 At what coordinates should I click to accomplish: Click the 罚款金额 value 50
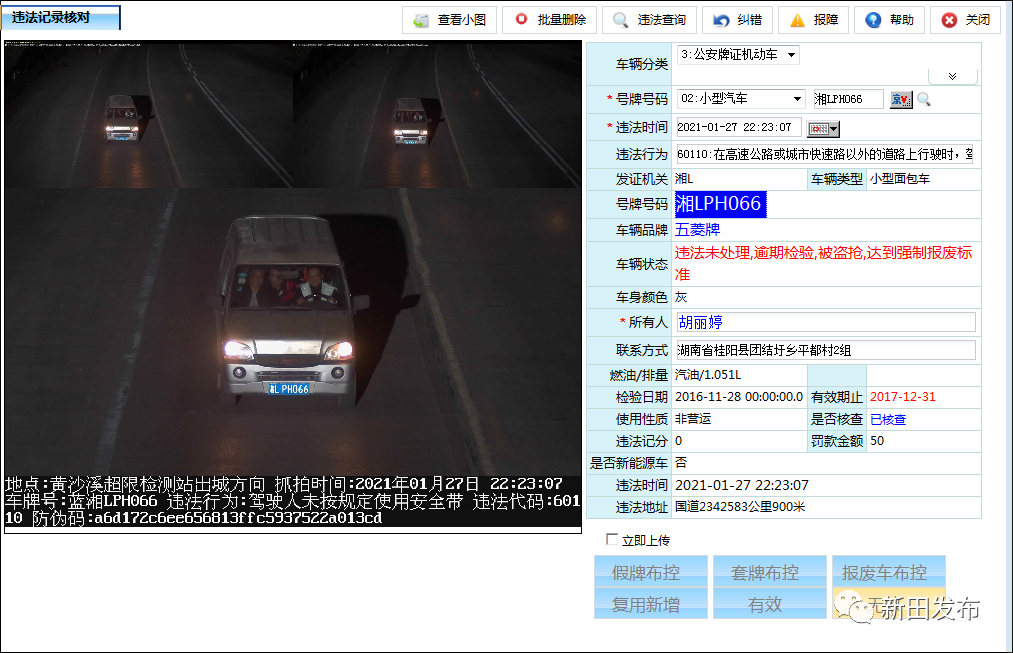[x=877, y=441]
